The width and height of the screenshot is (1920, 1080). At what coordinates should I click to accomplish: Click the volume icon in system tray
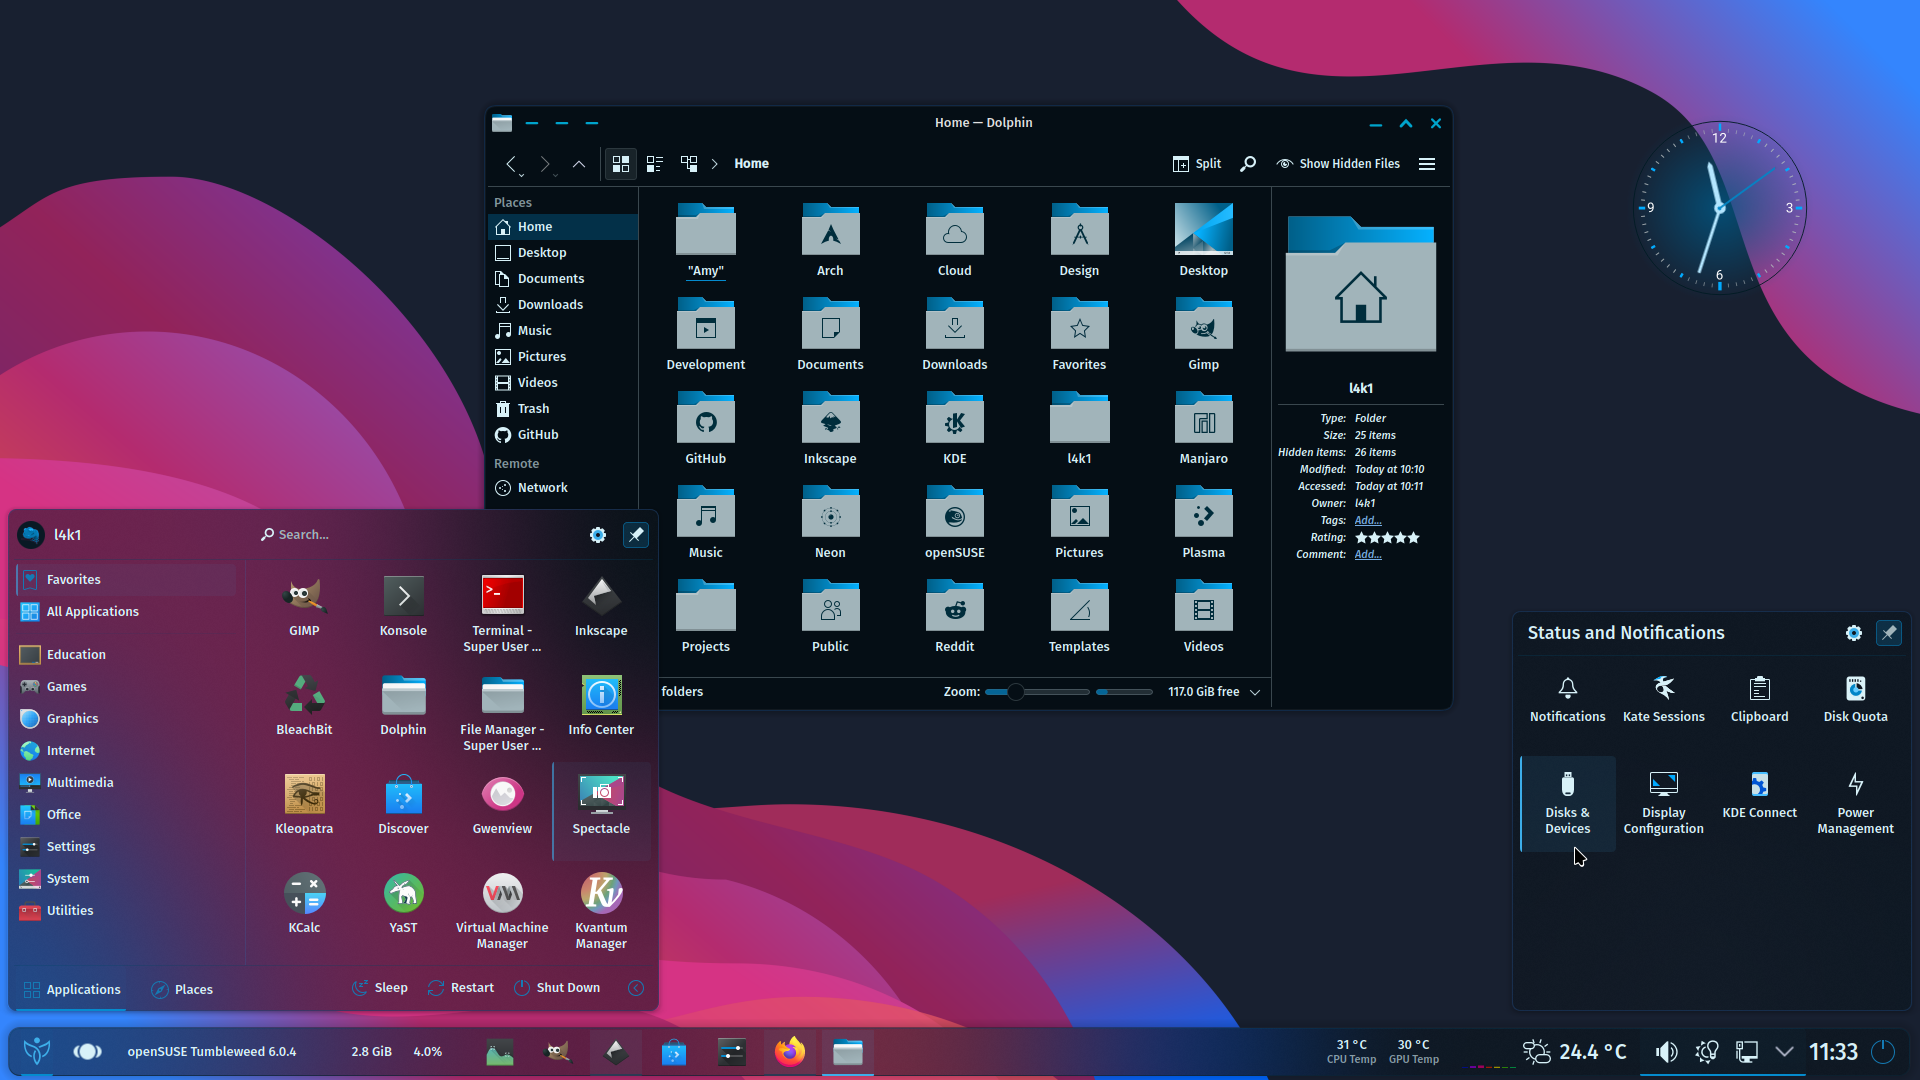point(1666,1052)
